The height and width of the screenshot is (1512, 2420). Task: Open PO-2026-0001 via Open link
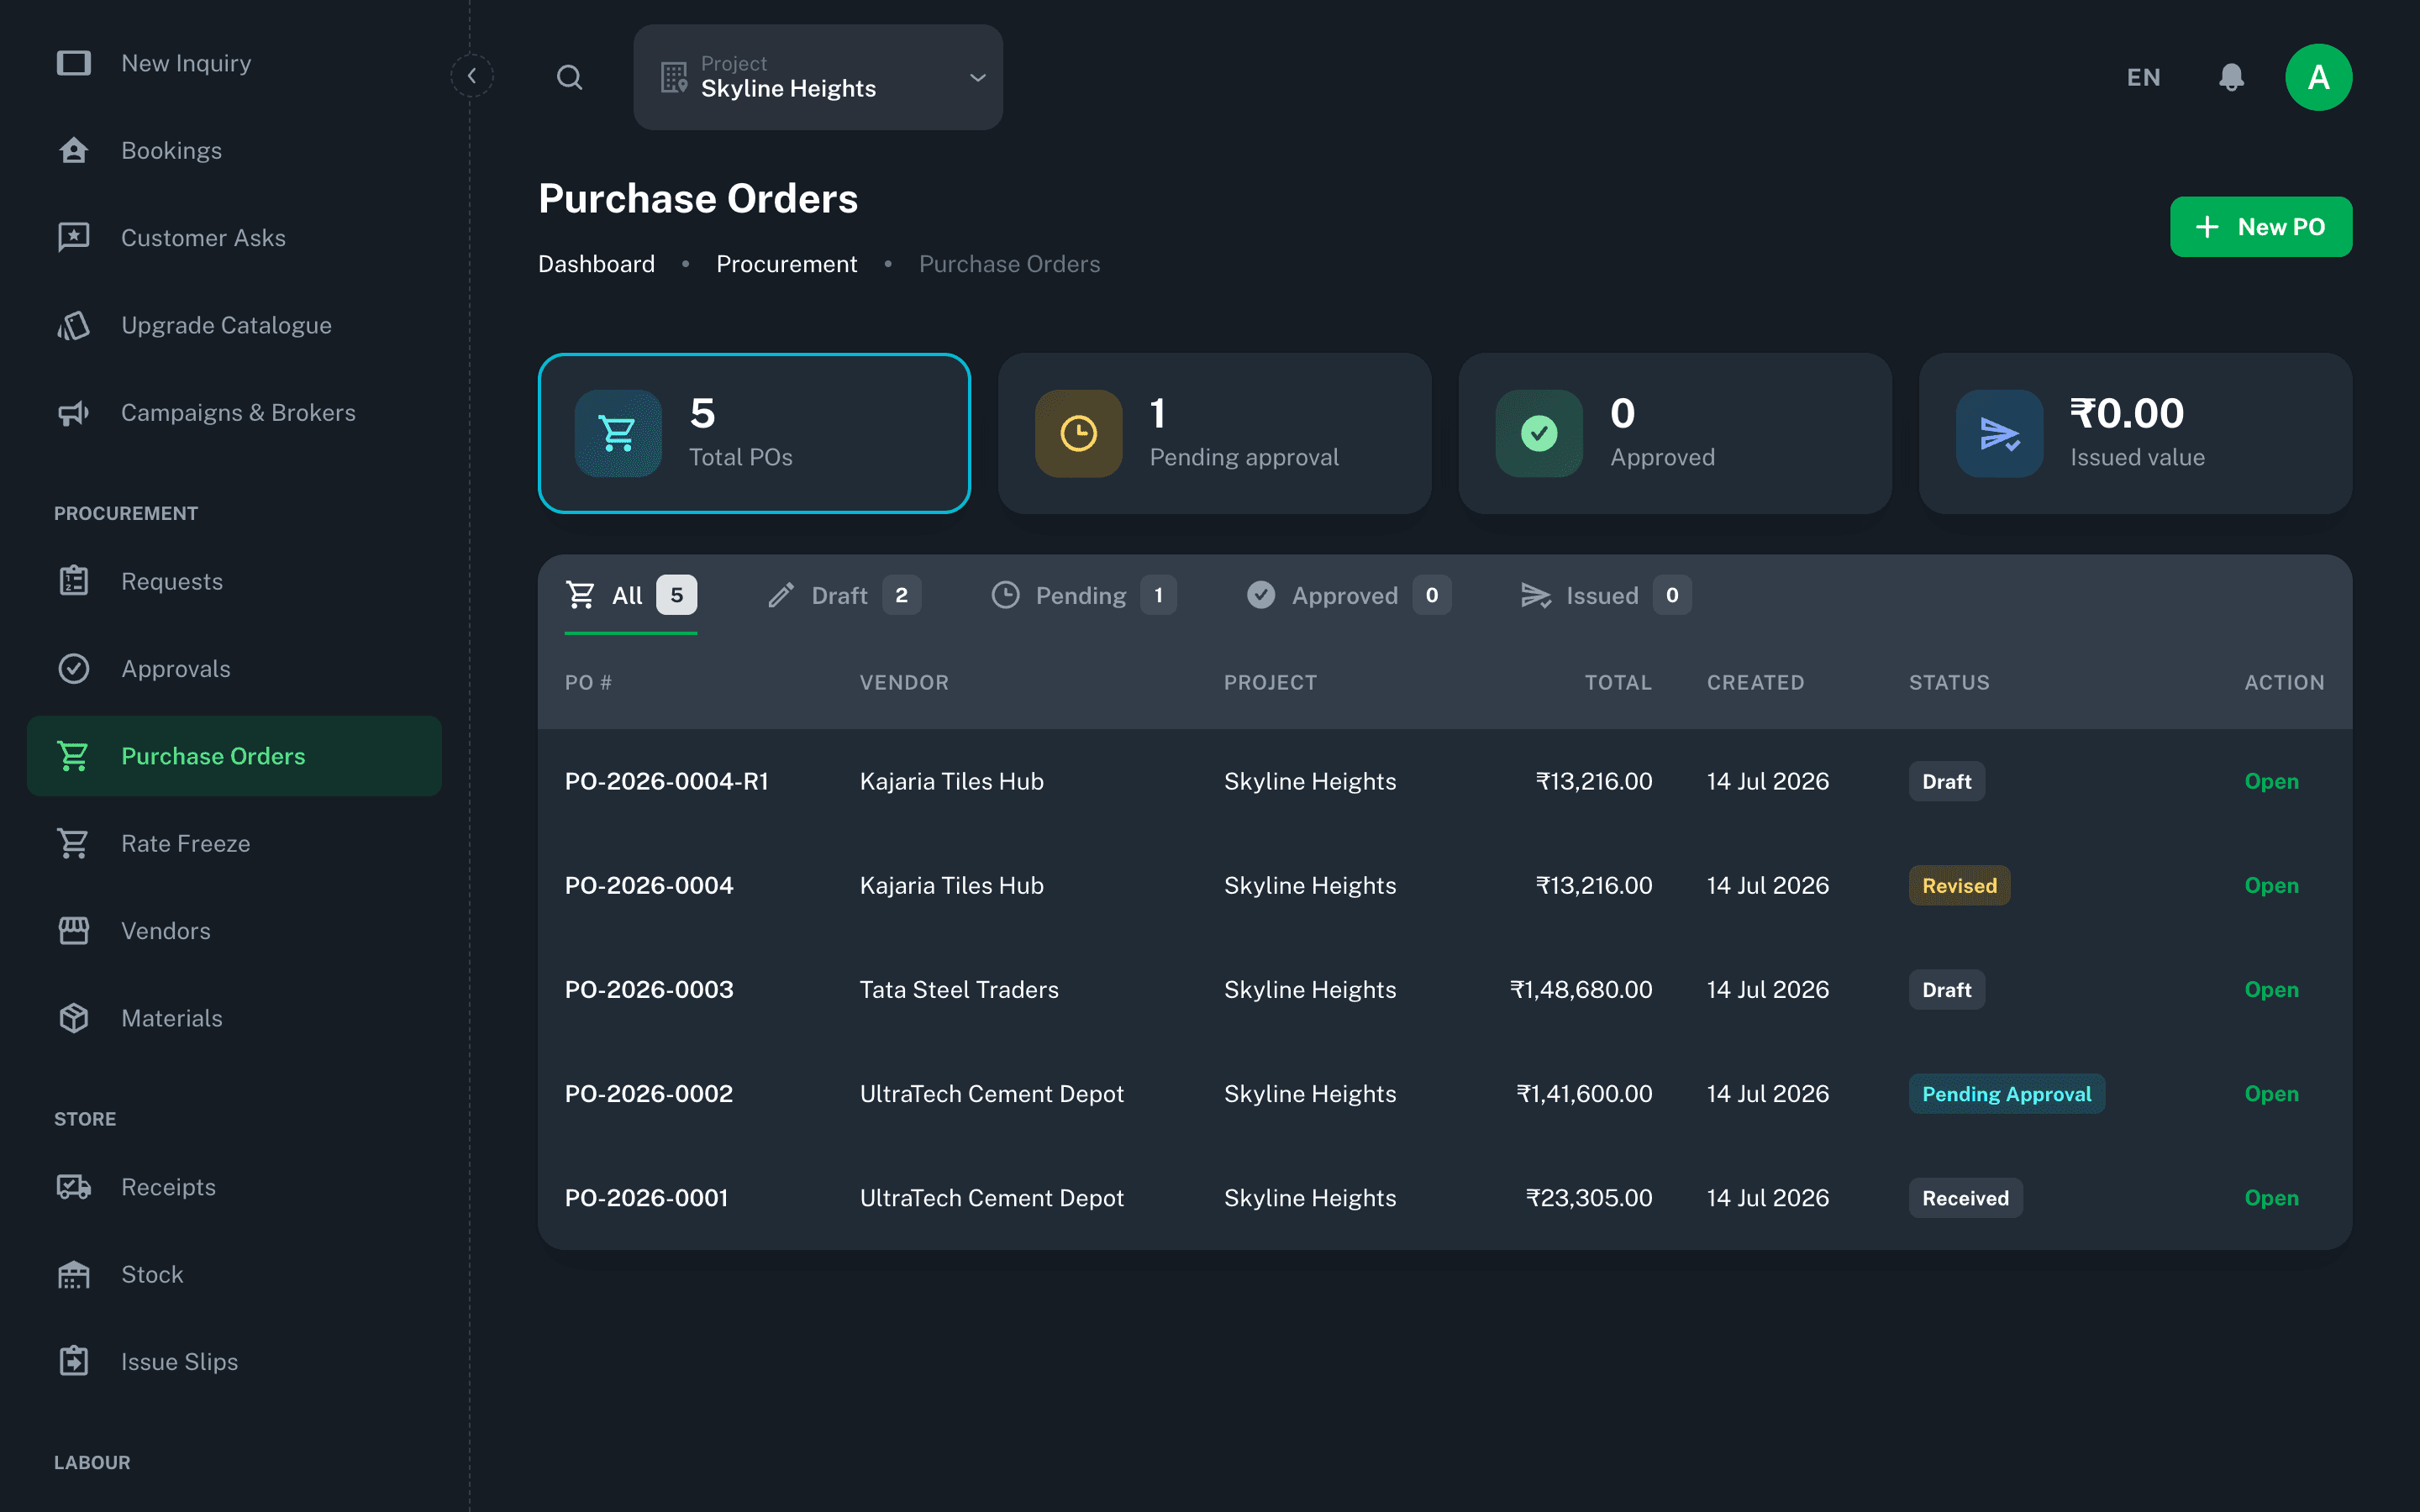pos(2271,1197)
